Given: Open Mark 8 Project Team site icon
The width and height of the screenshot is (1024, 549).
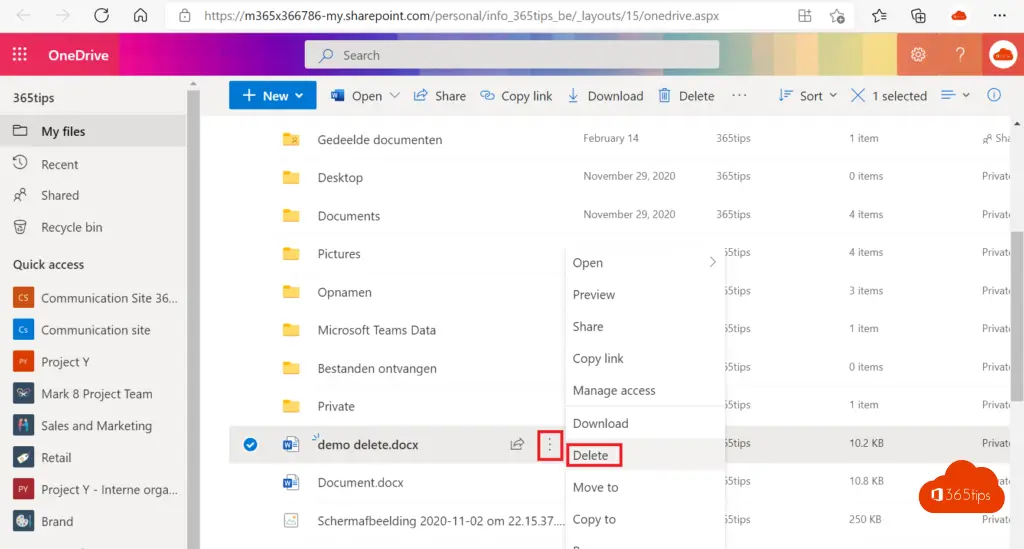Looking at the screenshot, I should [x=24, y=394].
